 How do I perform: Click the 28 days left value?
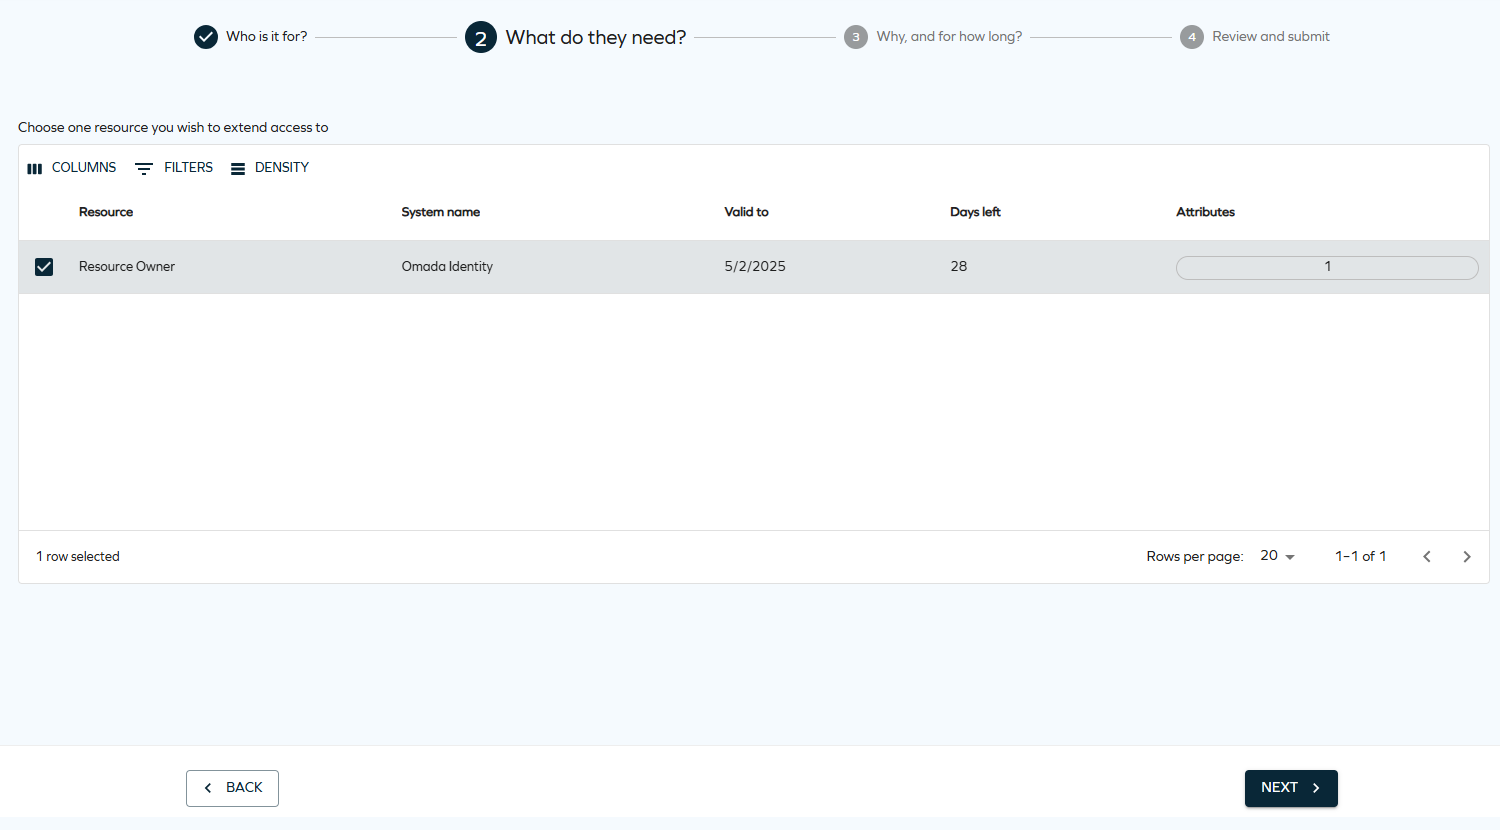coord(959,267)
